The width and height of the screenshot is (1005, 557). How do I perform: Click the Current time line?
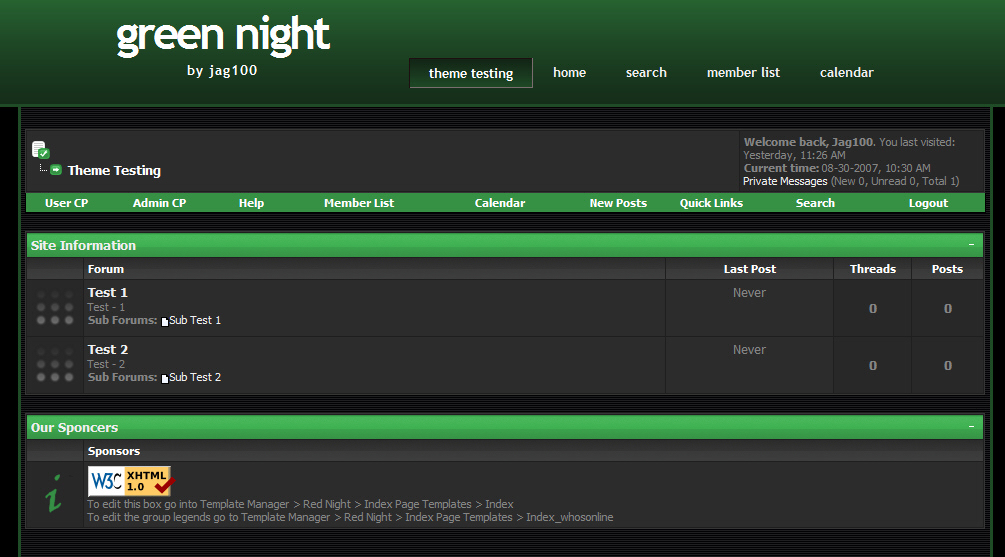pos(837,168)
